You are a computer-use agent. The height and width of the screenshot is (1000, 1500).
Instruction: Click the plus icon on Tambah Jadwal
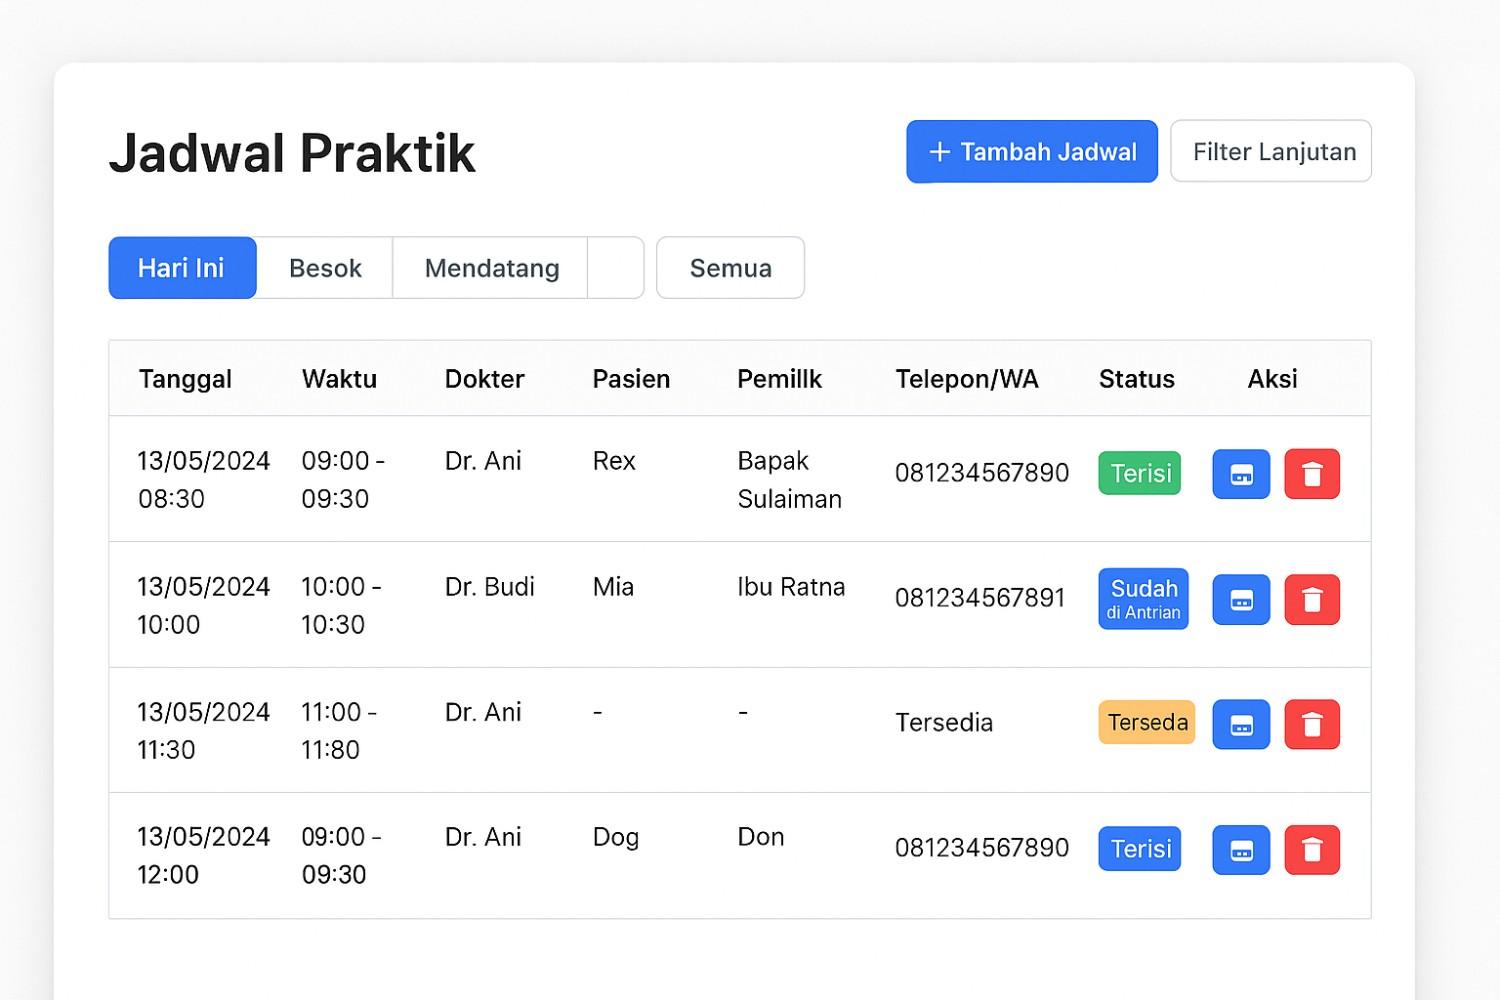[x=937, y=151]
